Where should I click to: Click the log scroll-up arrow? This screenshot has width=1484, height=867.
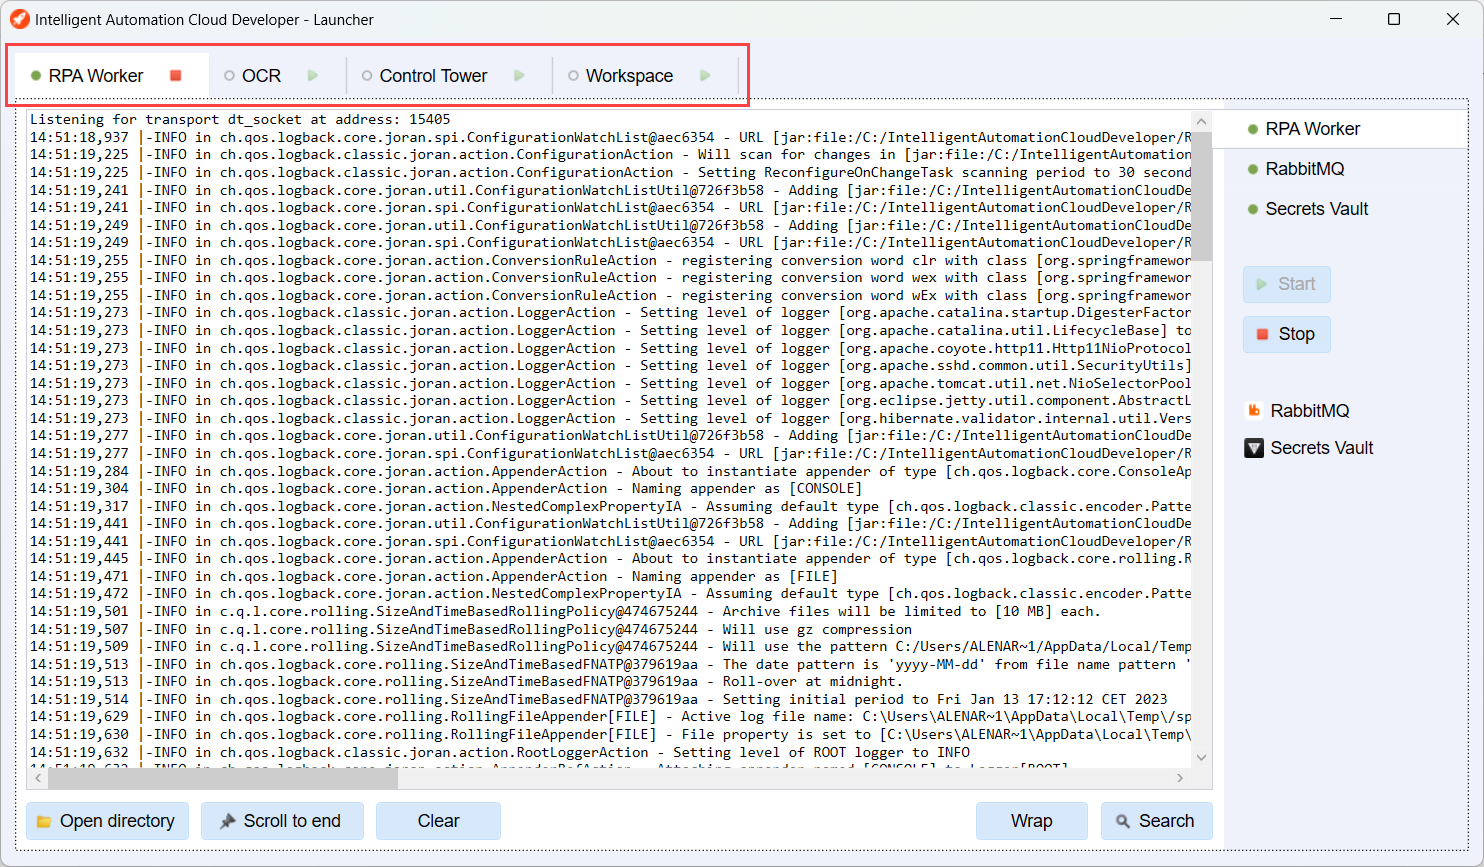[1202, 121]
